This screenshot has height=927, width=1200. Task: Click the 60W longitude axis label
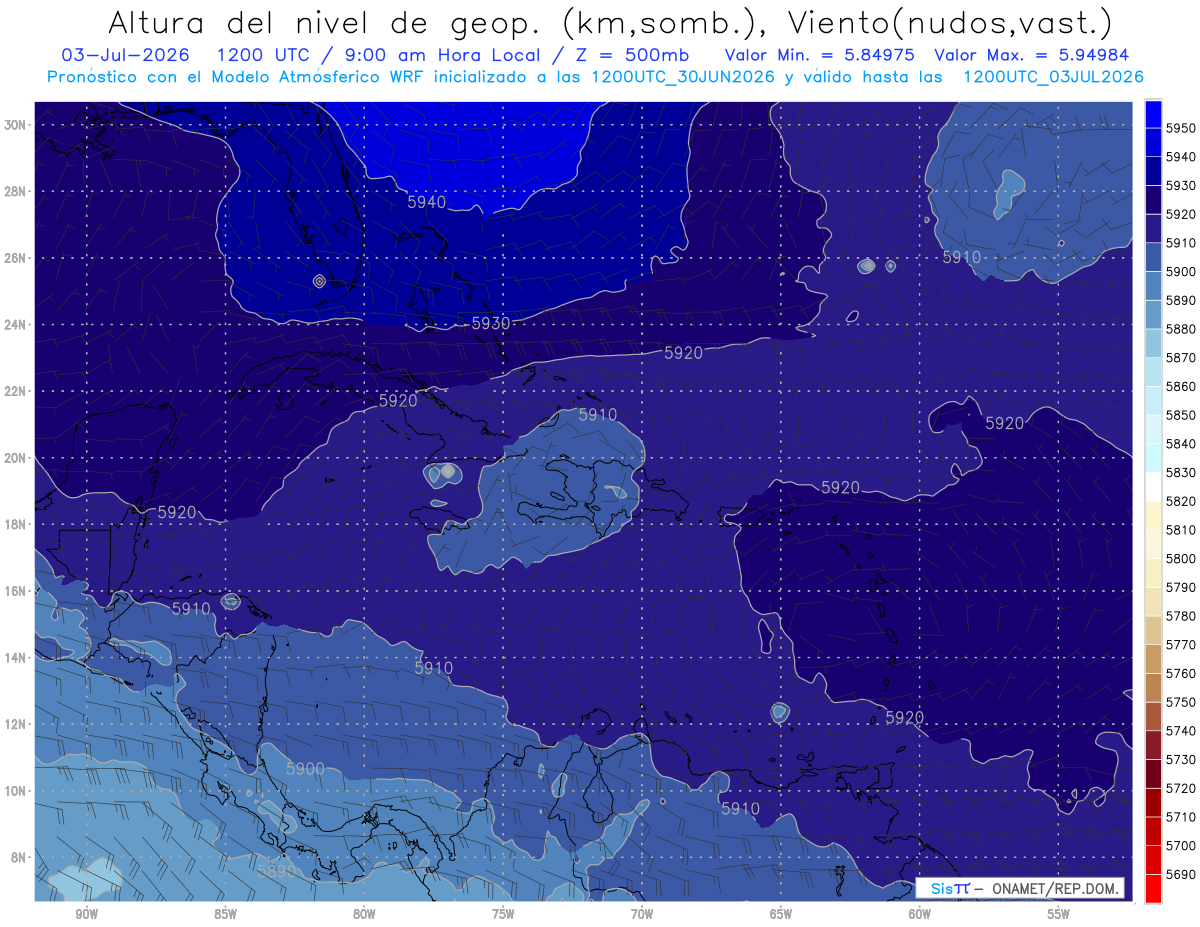pyautogui.click(x=920, y=914)
